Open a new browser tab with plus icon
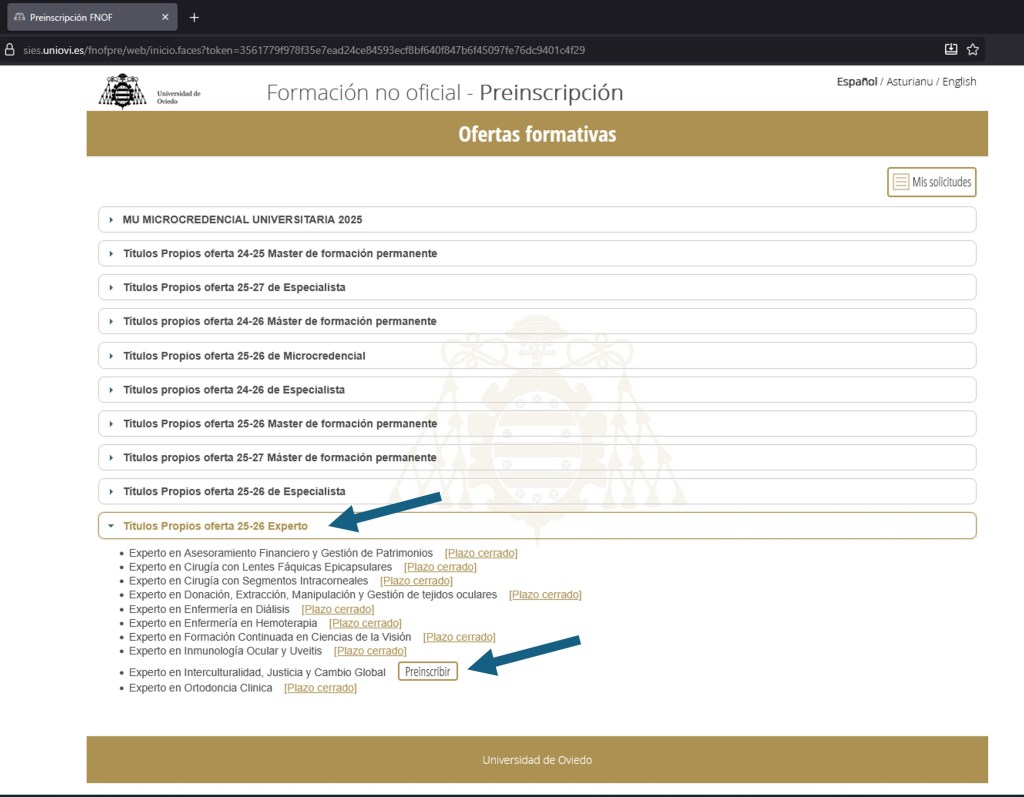Viewport: 1024px width, 797px height. point(194,17)
